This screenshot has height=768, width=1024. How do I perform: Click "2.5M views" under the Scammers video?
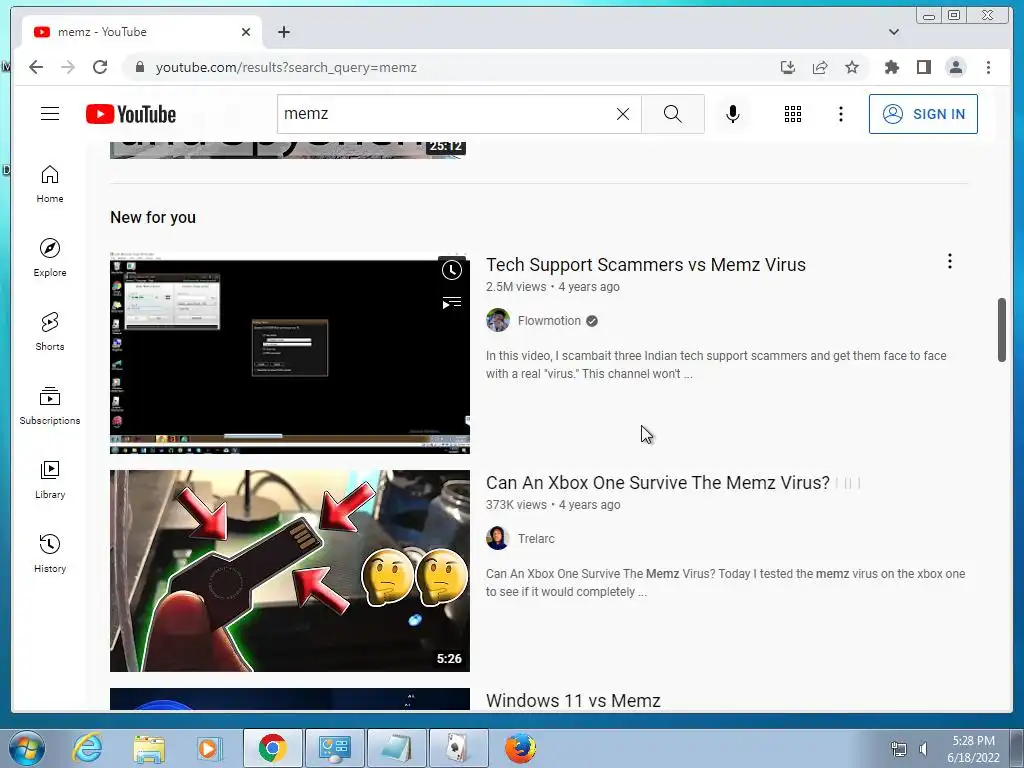coord(516,287)
